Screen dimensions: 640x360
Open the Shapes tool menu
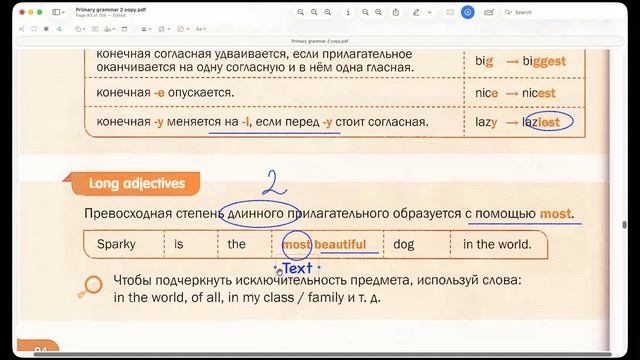pyautogui.click(x=80, y=29)
